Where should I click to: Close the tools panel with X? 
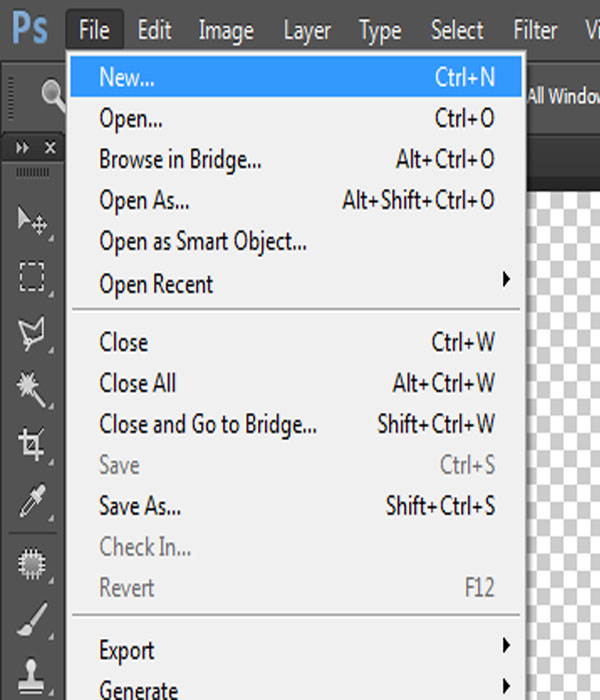point(50,147)
